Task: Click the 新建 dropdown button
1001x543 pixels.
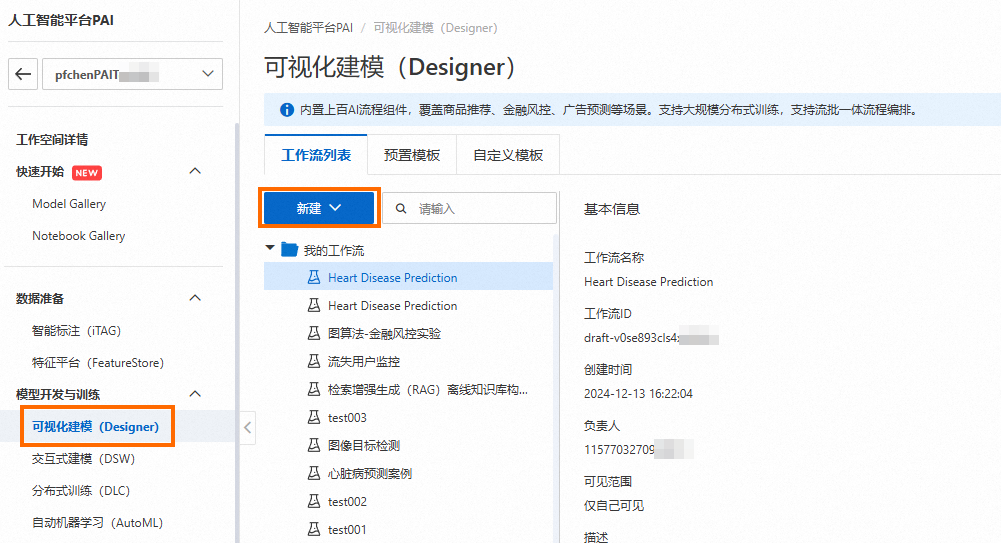Action: click(319, 208)
